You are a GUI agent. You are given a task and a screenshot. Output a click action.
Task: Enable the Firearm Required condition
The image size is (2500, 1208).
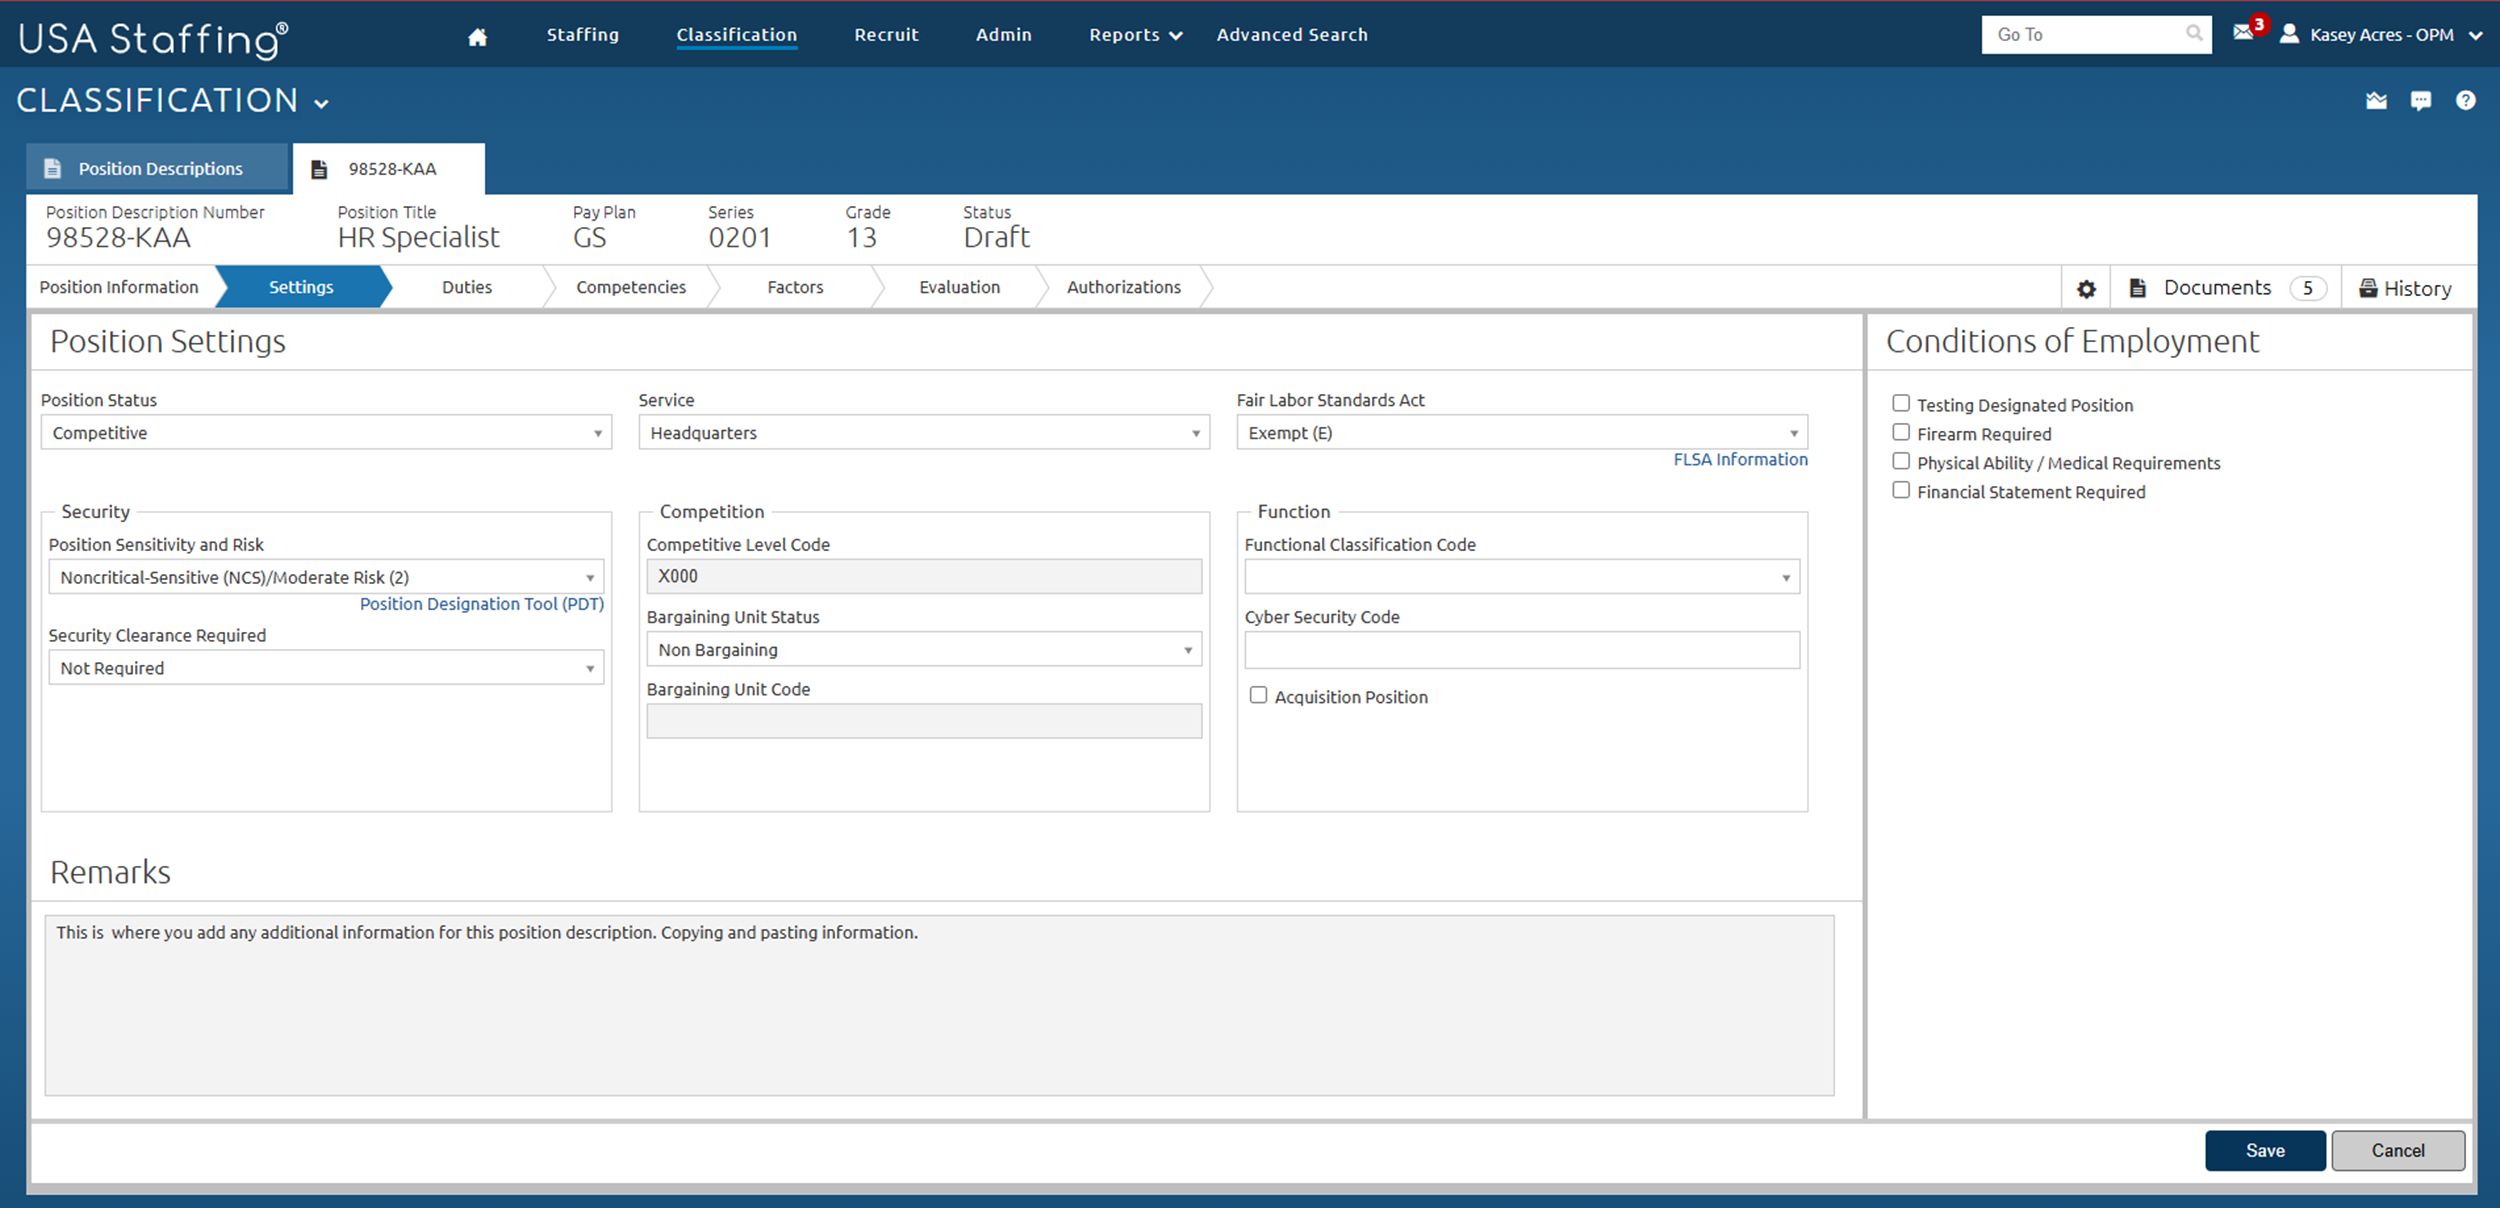(1901, 431)
